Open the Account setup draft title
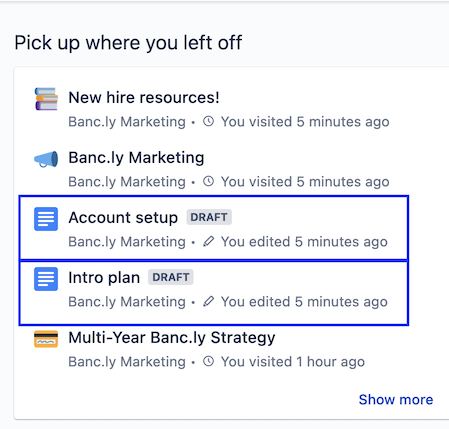Image resolution: width=449 pixels, height=429 pixels. [123, 218]
